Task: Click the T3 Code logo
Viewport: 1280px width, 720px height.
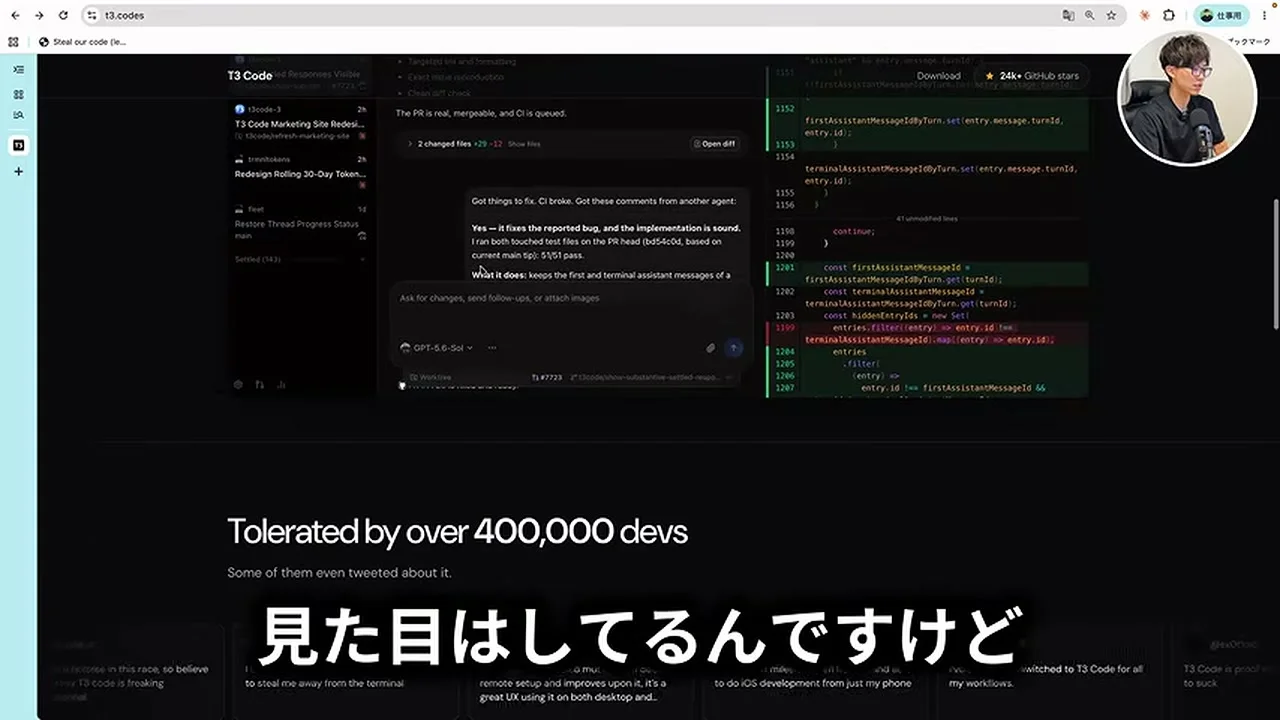Action: 249,76
